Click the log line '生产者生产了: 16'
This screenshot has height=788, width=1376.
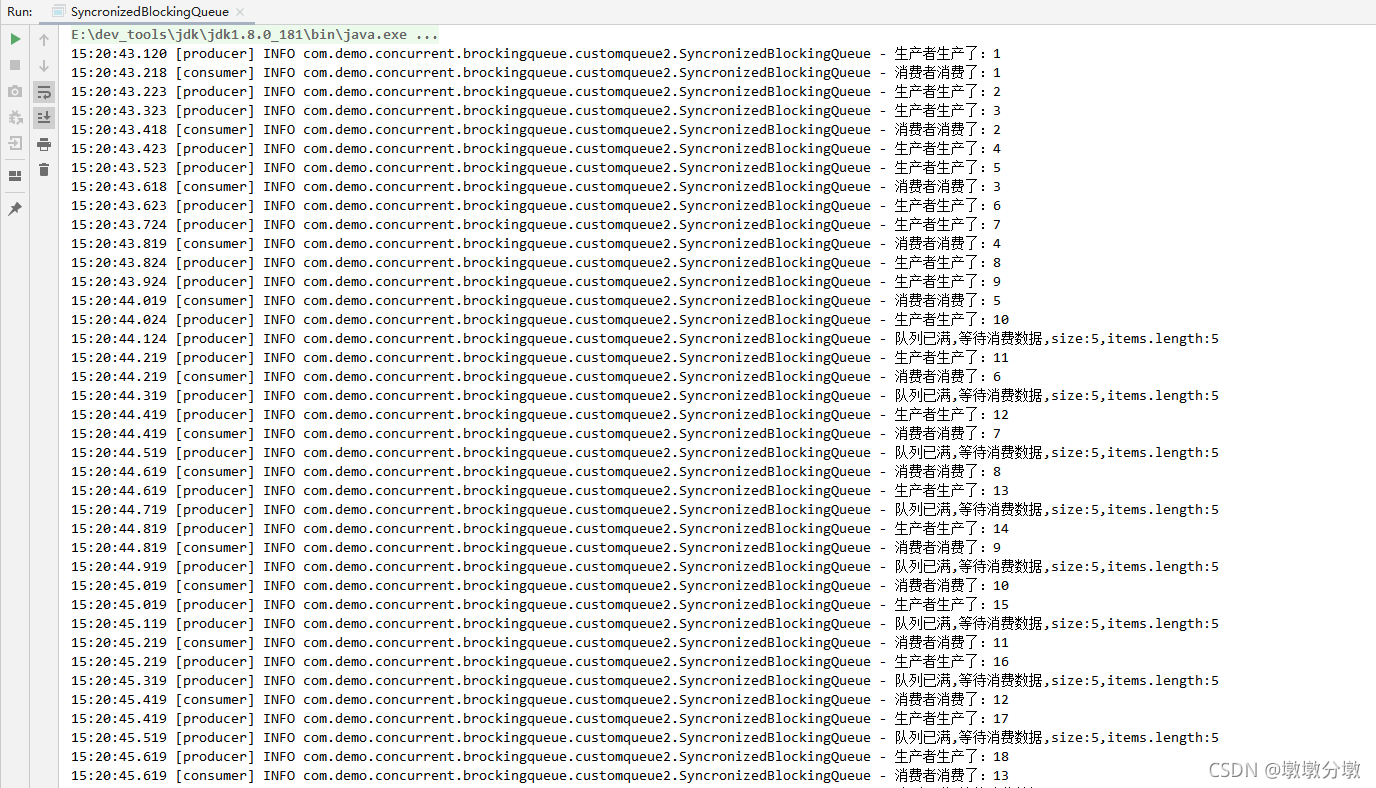point(540,662)
